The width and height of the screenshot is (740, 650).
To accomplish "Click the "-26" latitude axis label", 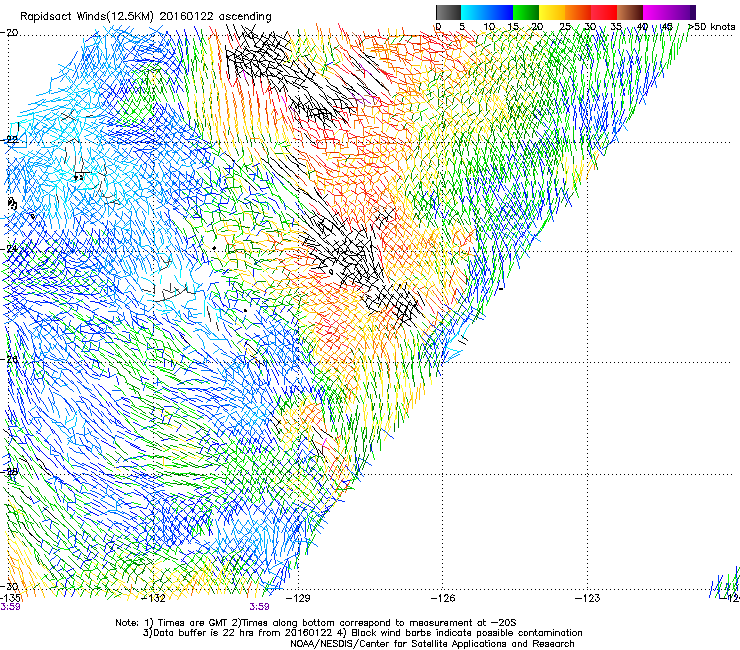I will (11, 359).
